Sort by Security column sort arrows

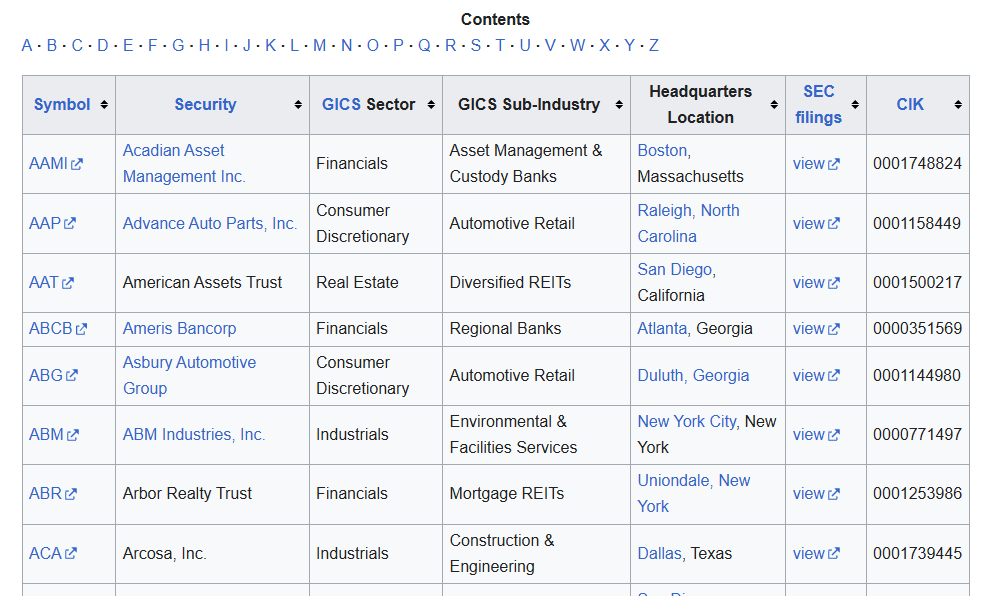click(298, 105)
